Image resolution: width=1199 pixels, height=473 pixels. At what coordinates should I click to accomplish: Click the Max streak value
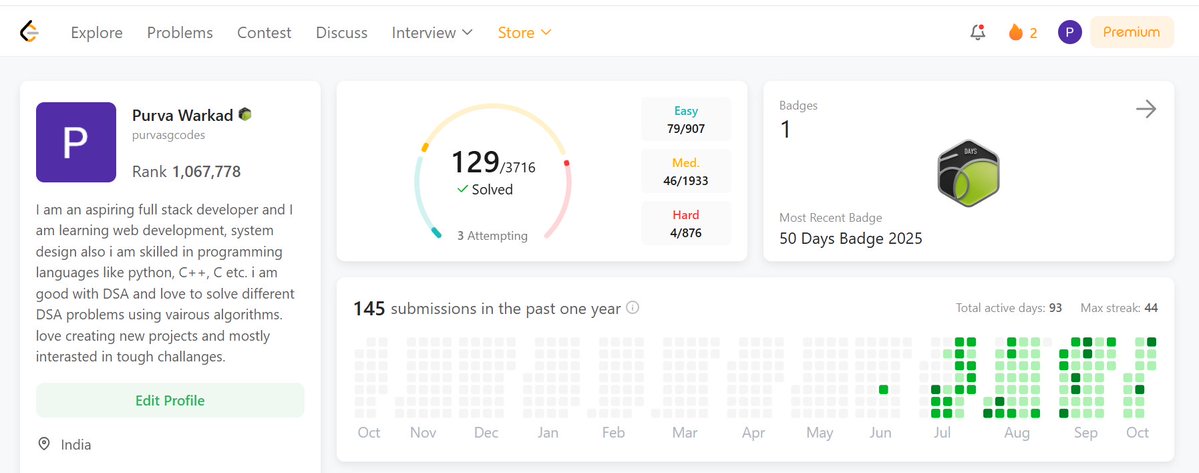coord(1151,308)
